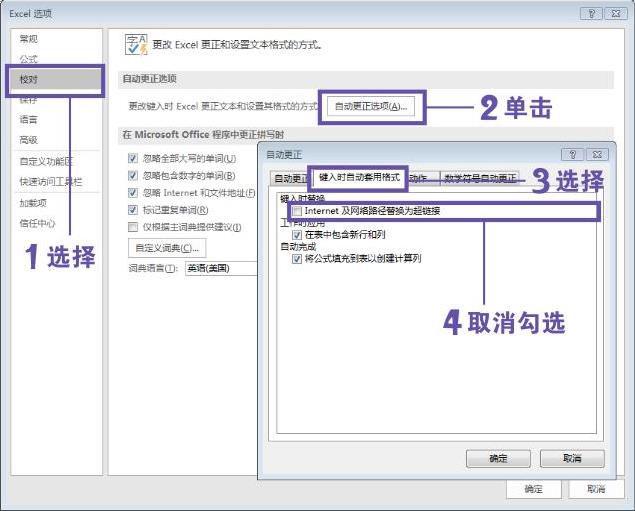Switch to the 自动更正 tab
Screen dimensions: 635x511
pos(290,179)
